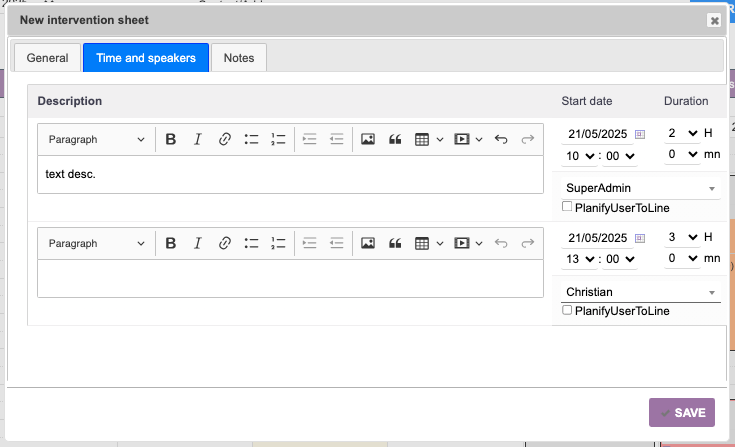Open the Notes tab
This screenshot has width=735, height=447.
click(239, 58)
